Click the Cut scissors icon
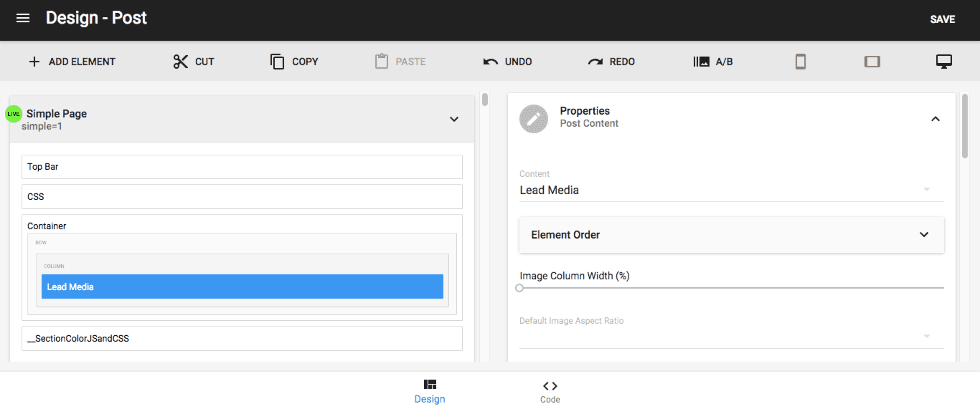Viewport: 980px width, 409px height. coord(180,62)
